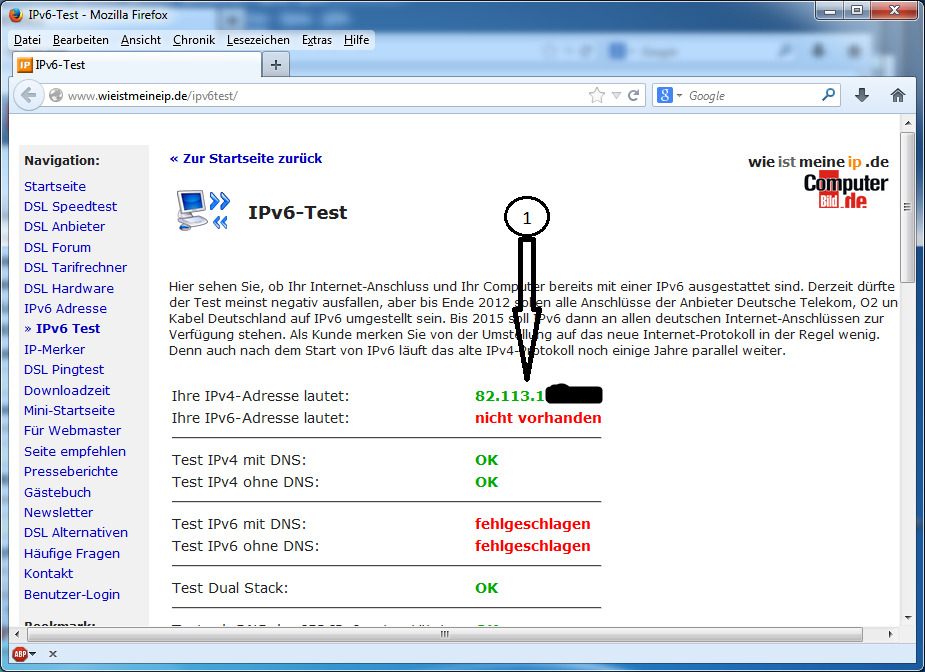
Task: Click the search magnifier icon in Google box
Action: pos(828,95)
